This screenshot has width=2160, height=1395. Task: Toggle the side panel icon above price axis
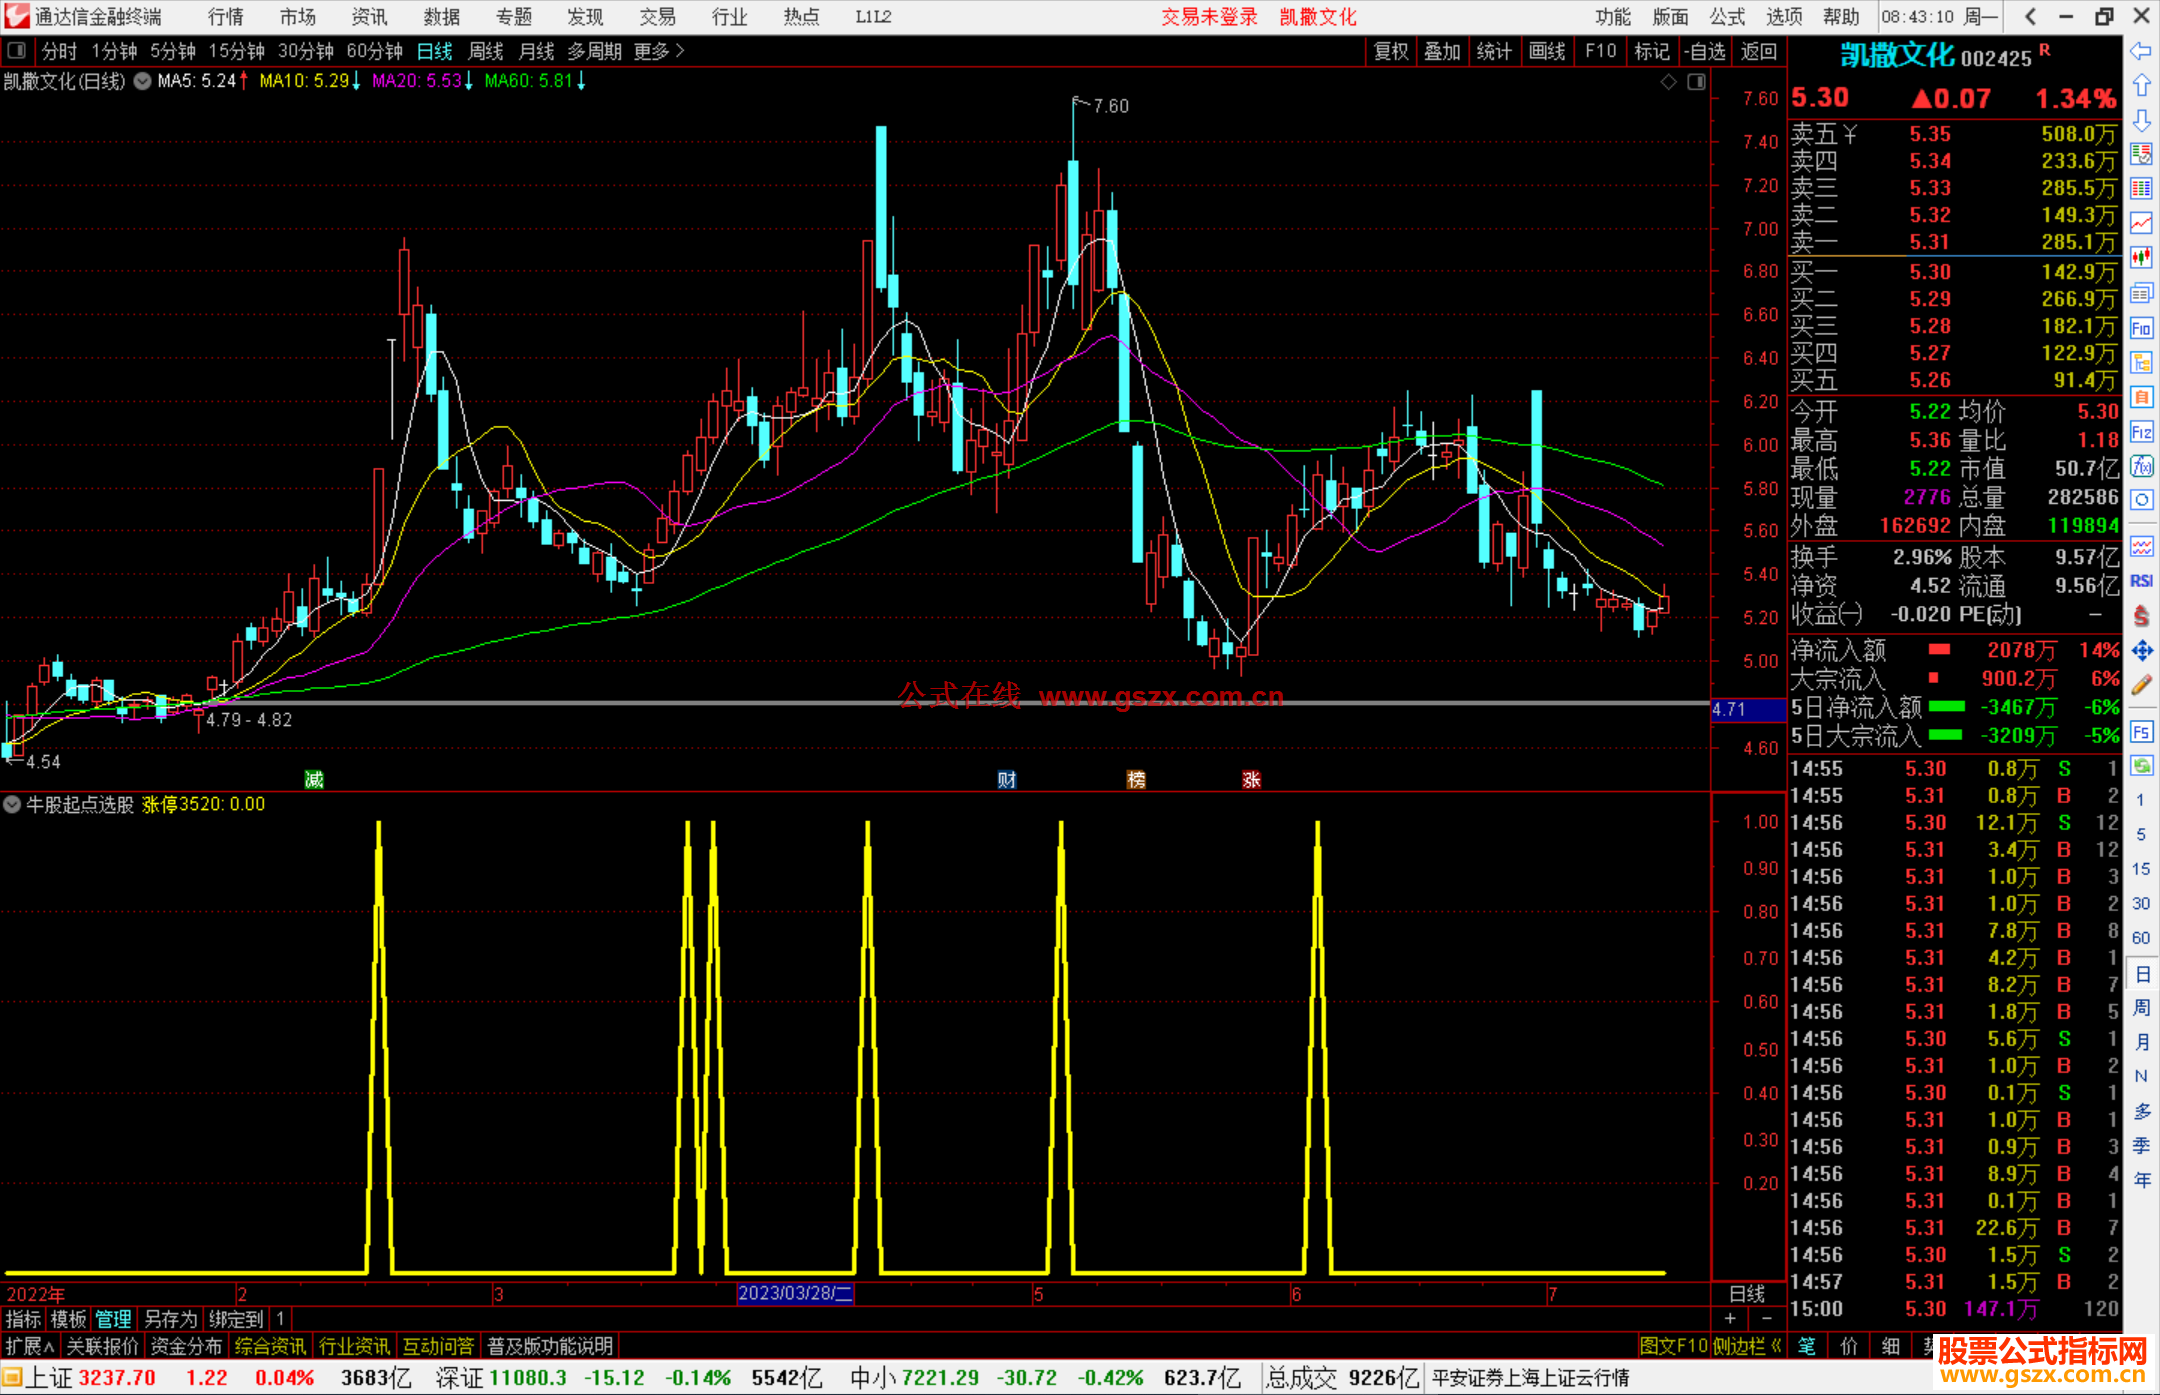point(1696,82)
